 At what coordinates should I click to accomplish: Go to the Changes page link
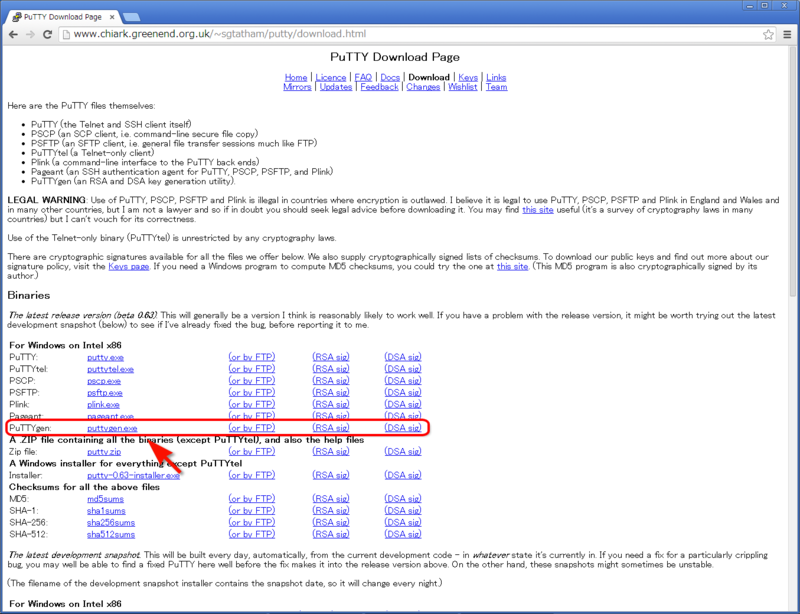(423, 87)
